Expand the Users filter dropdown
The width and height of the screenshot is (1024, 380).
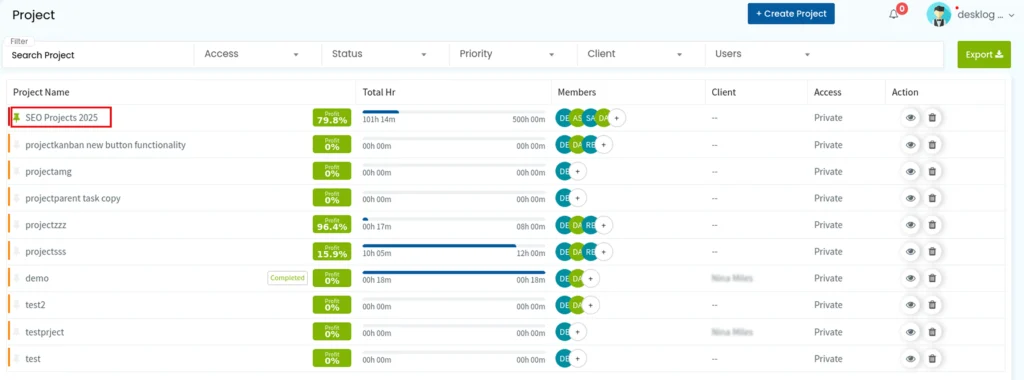769,54
